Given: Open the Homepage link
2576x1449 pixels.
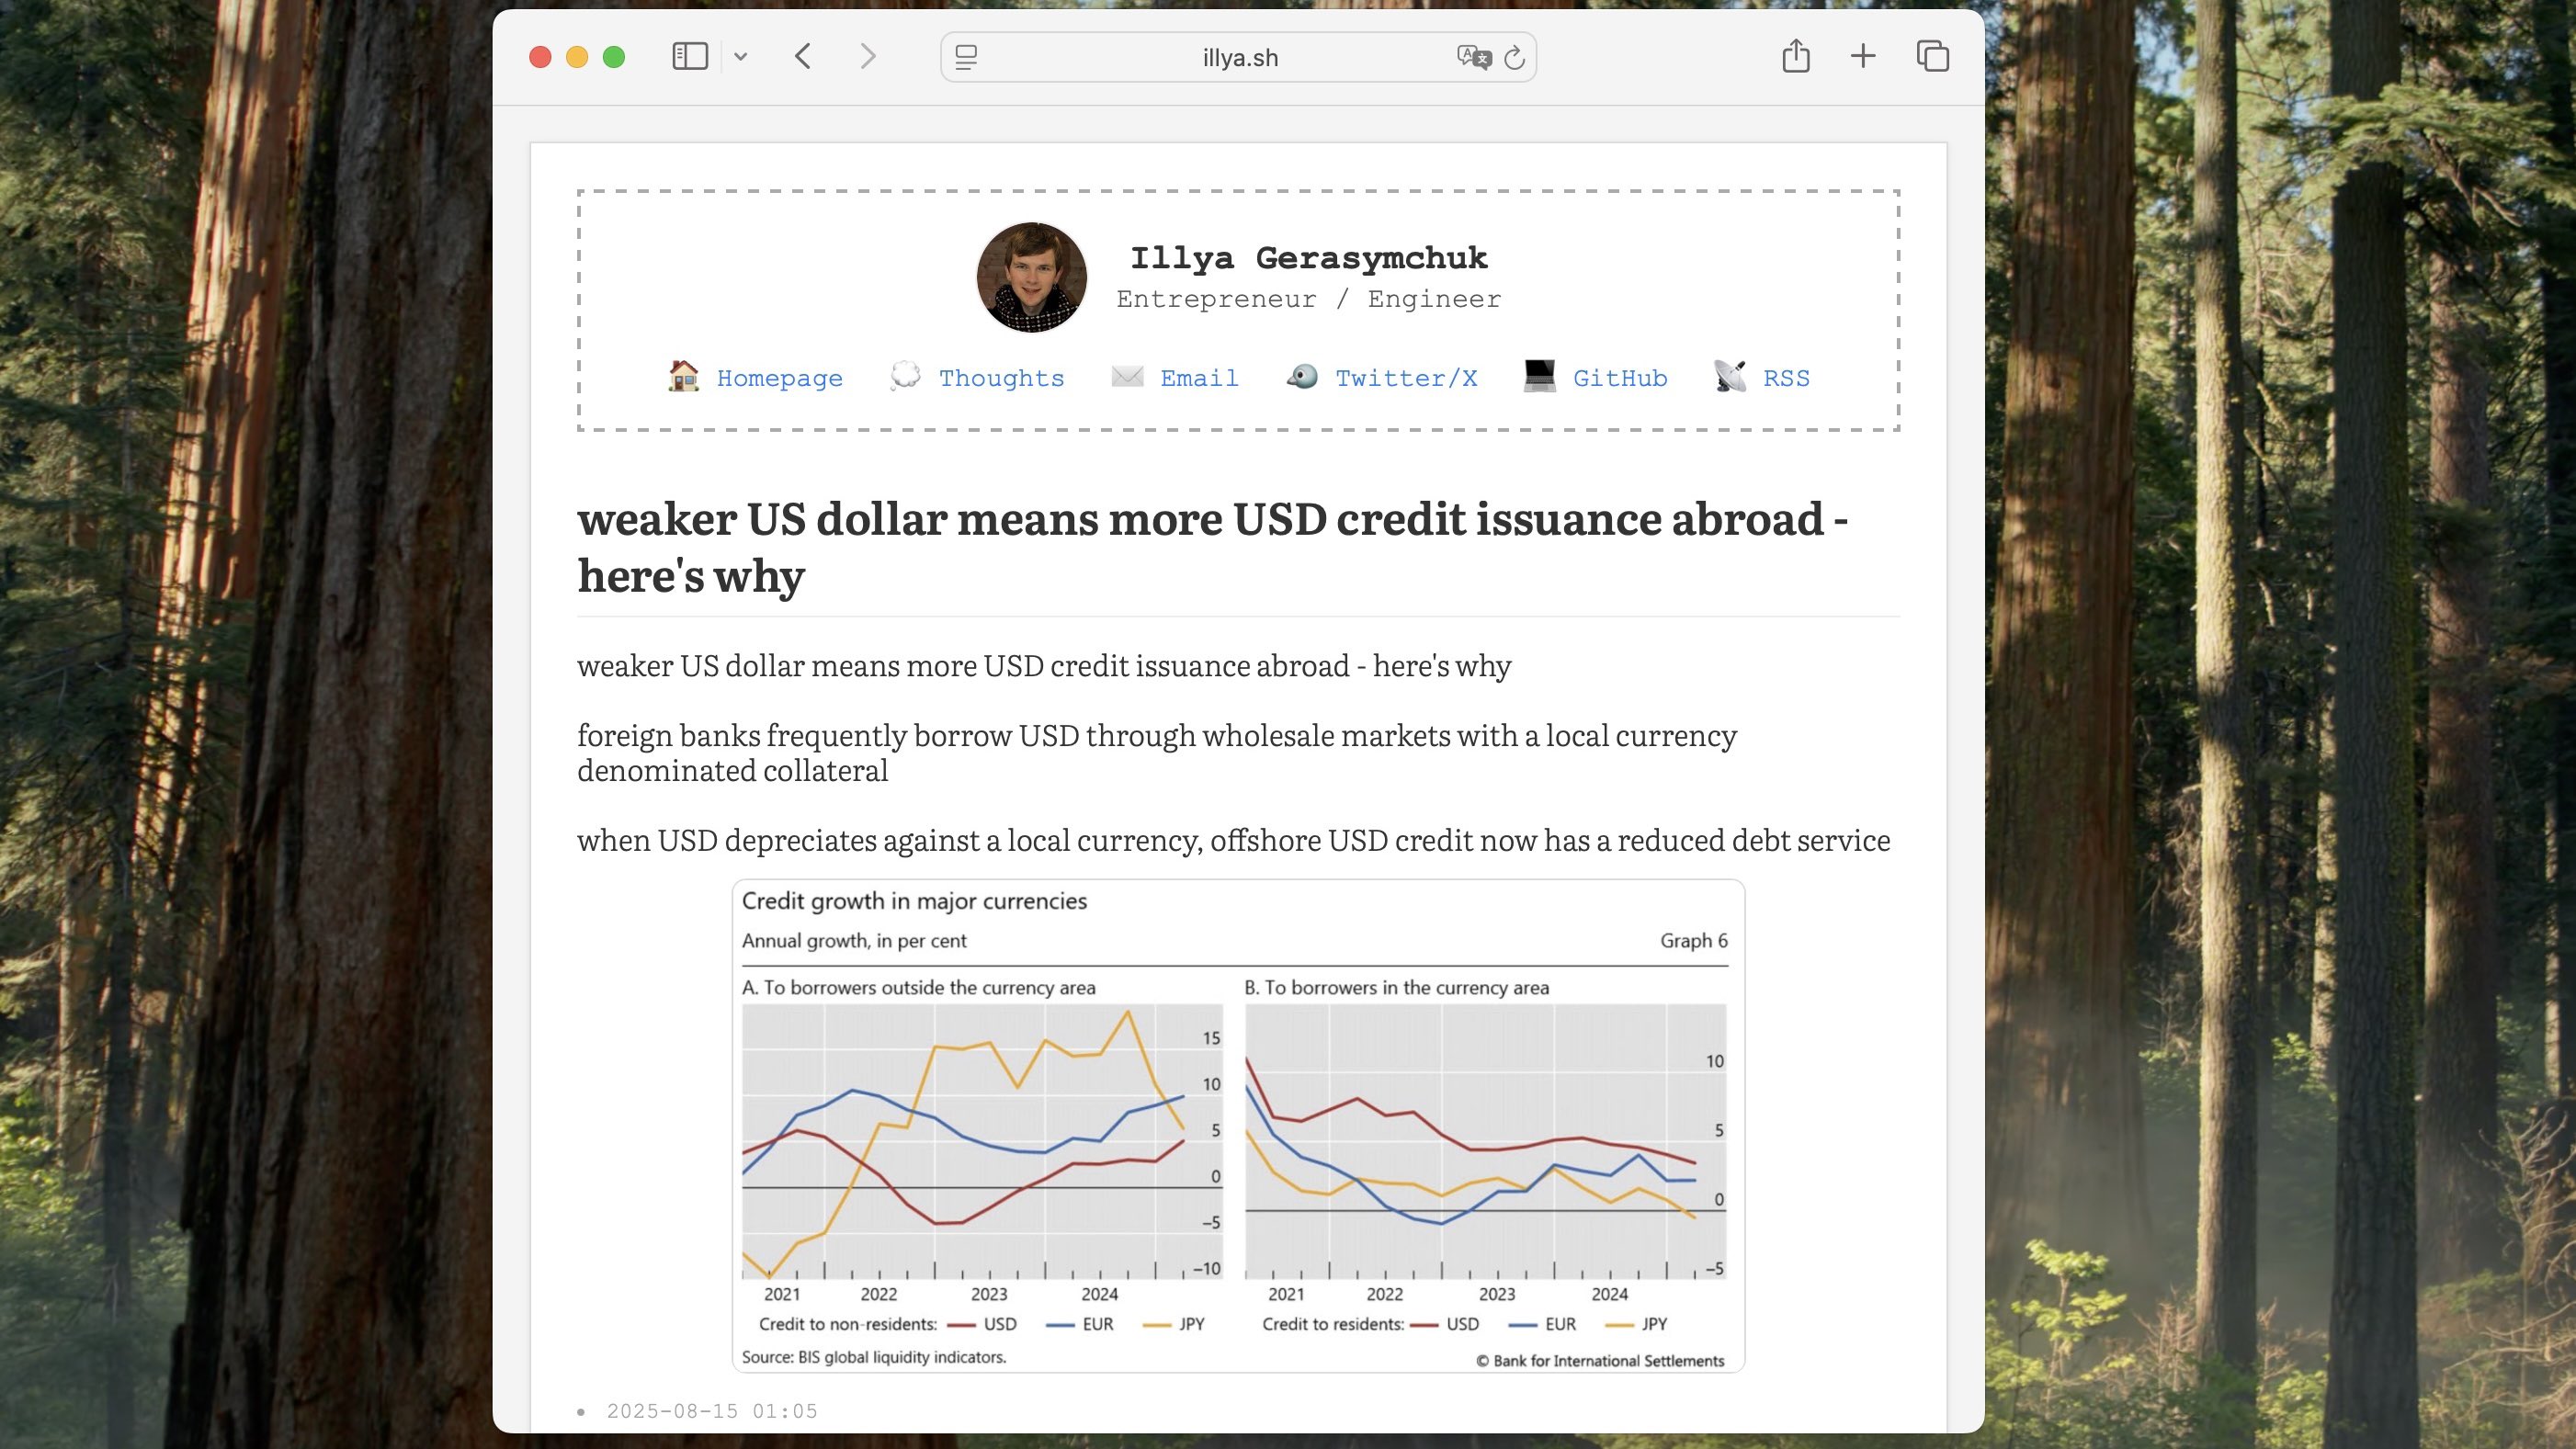Looking at the screenshot, I should point(779,378).
